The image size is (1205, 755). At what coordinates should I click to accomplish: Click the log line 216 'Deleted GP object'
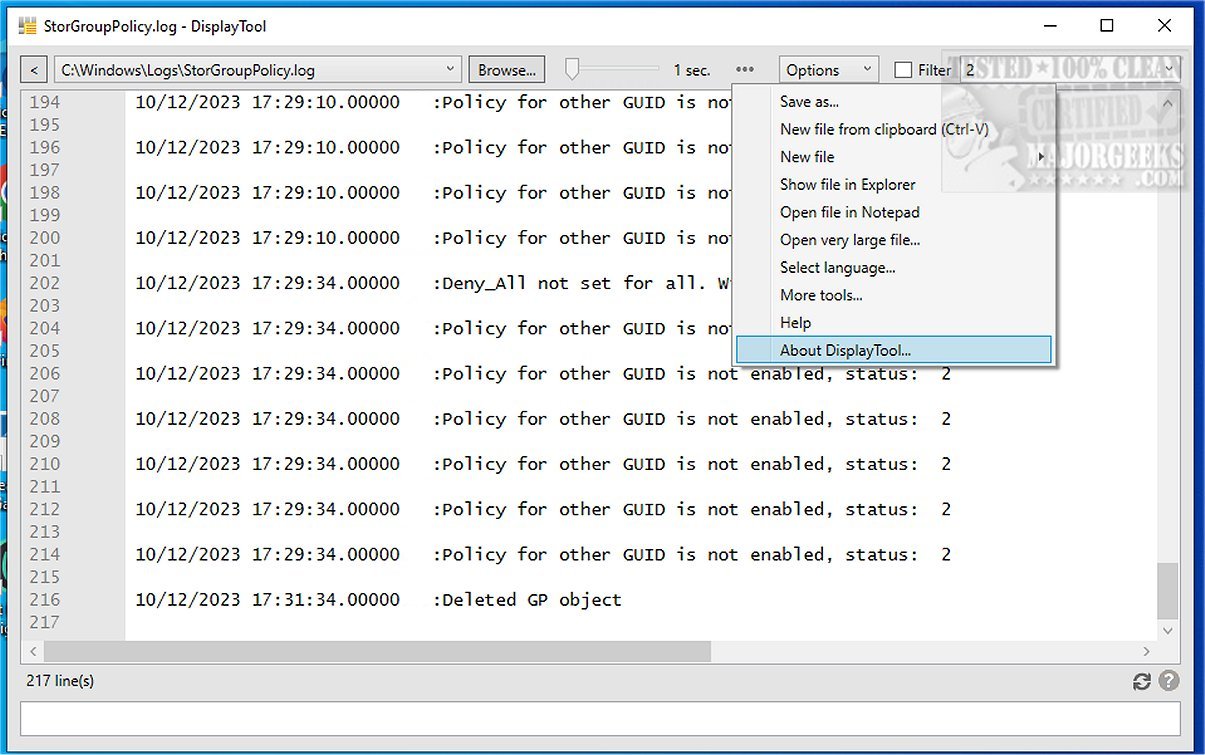pyautogui.click(x=378, y=600)
